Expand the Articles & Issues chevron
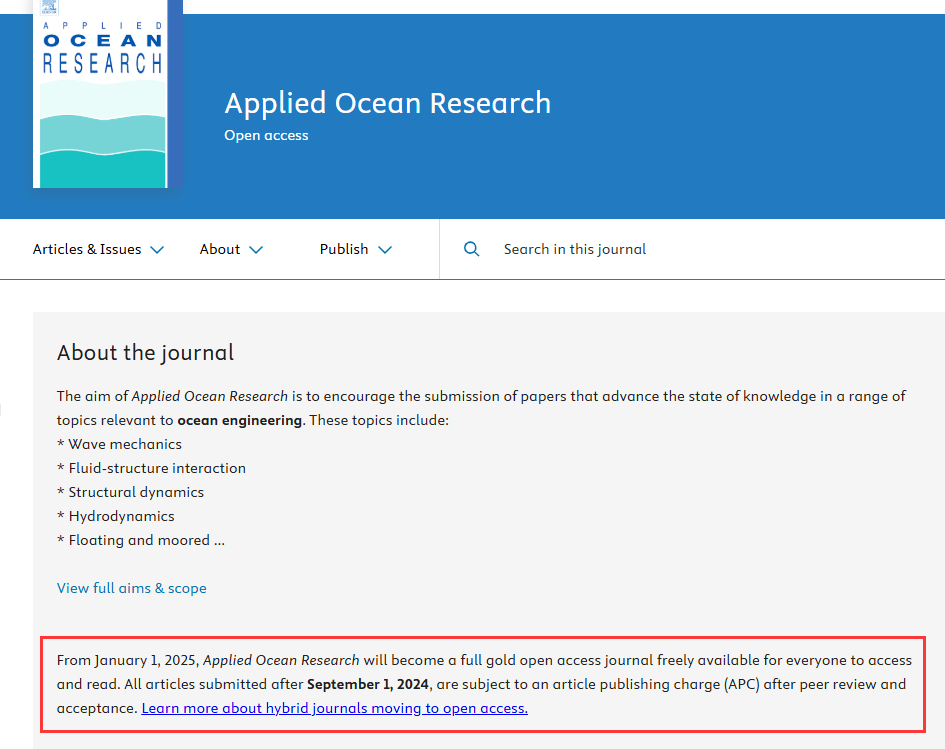945x749 pixels. pos(157,249)
